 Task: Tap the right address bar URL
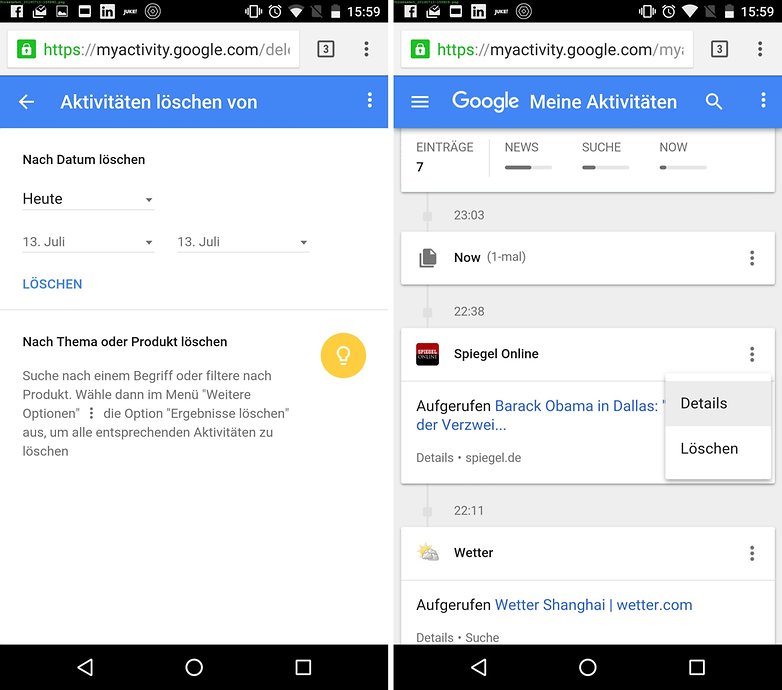coord(561,49)
